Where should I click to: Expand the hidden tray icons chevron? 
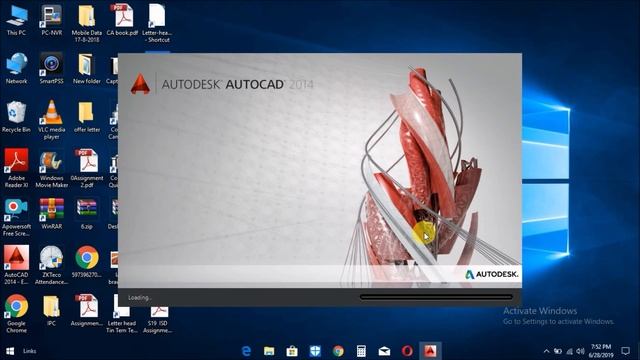[x=547, y=351]
